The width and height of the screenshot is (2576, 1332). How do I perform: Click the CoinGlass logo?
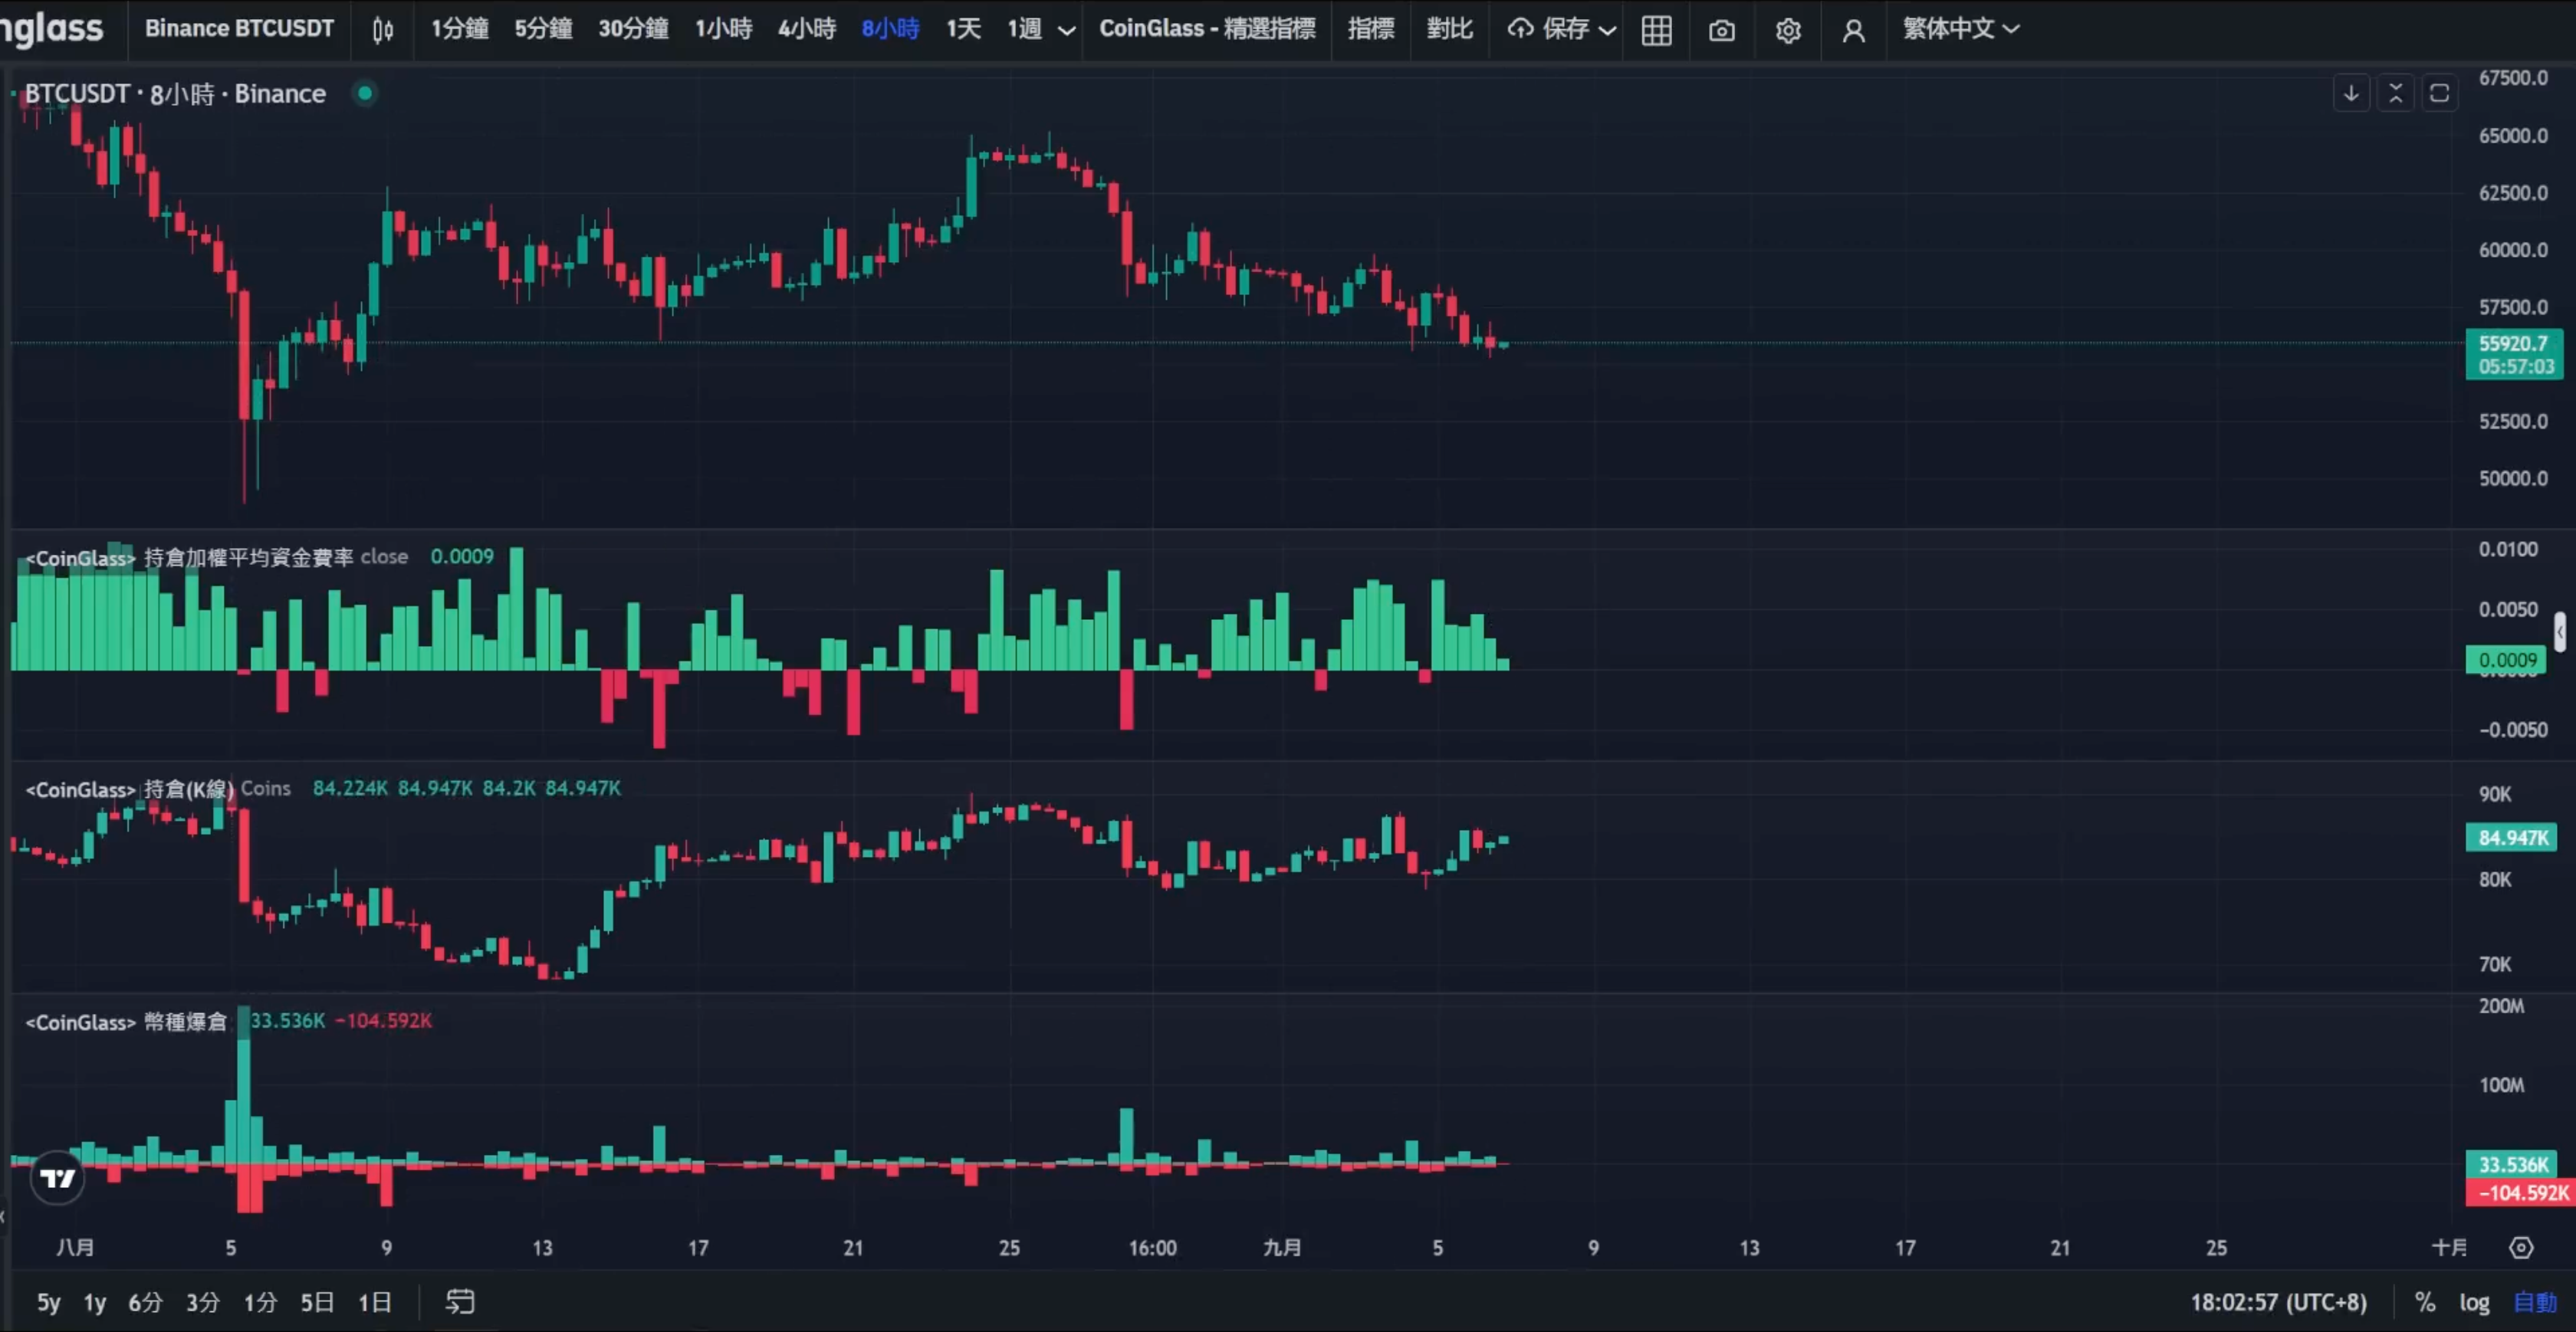(x=52, y=29)
